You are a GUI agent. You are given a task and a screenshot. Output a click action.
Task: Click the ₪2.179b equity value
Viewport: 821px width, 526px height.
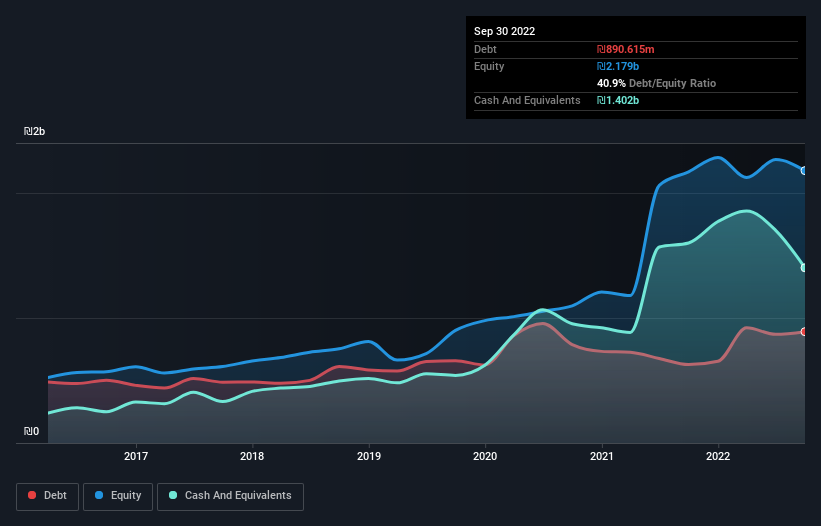(618, 66)
